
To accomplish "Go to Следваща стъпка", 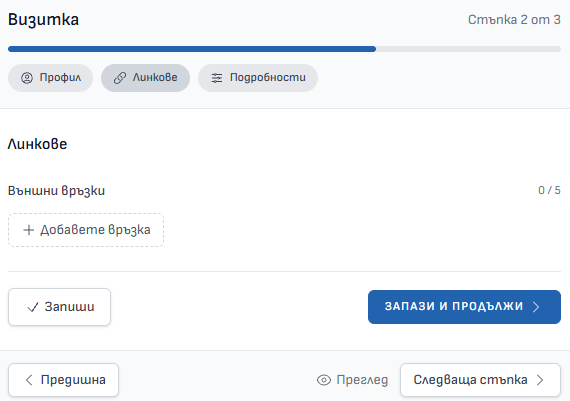I will point(480,380).
